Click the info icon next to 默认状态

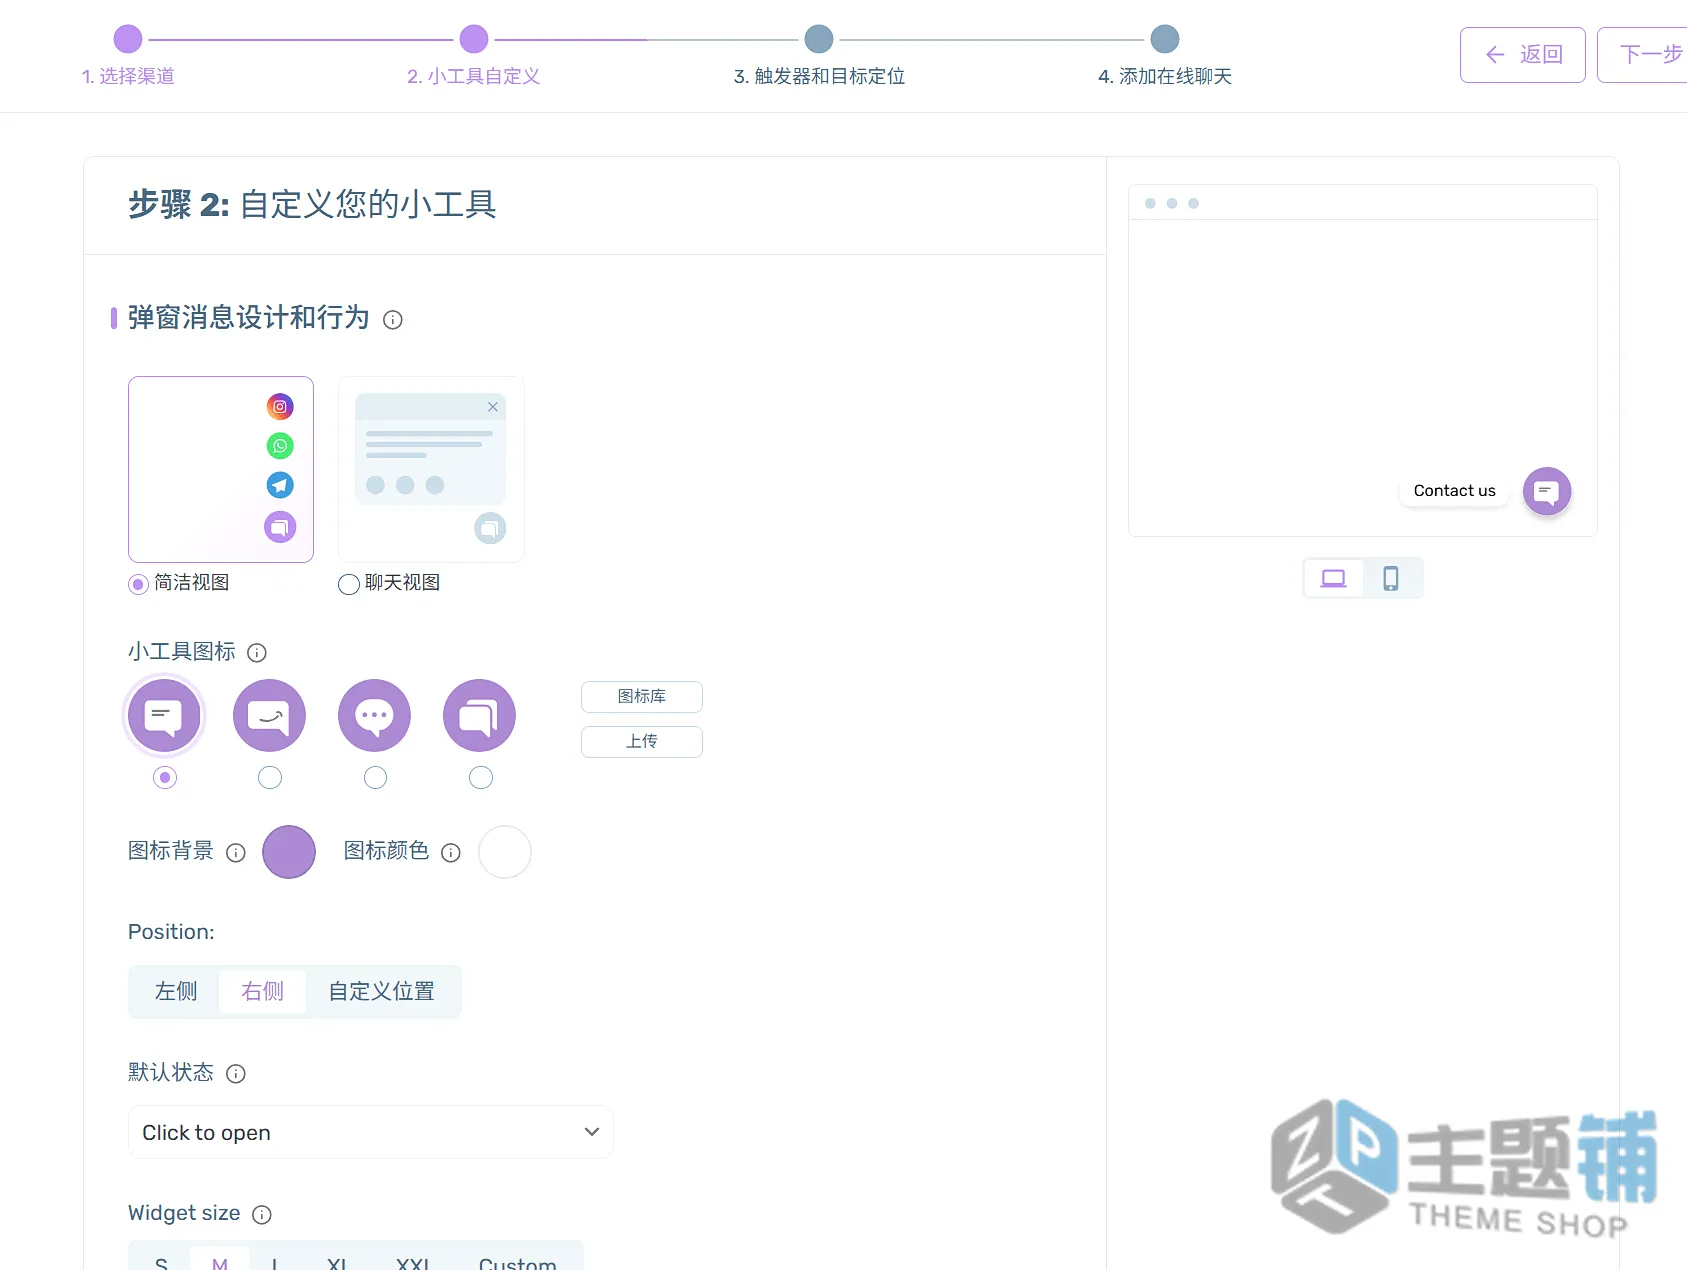pos(236,1074)
